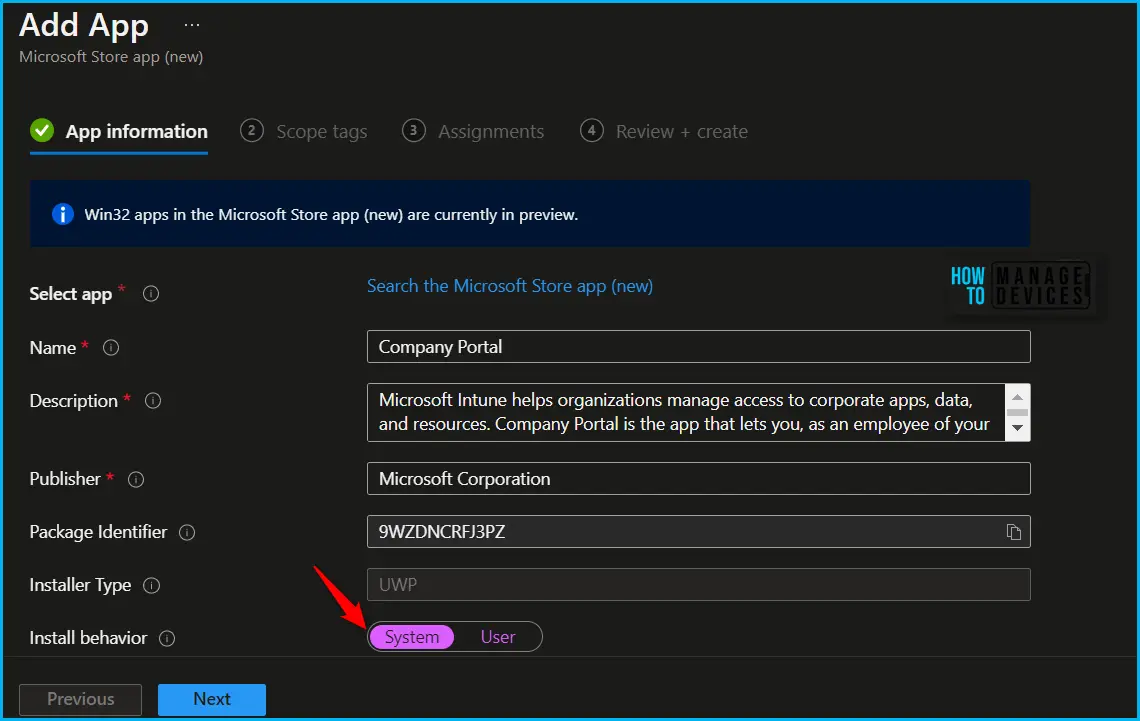Click the Name field containing Company Portal
This screenshot has height=721, width=1140.
[x=699, y=347]
